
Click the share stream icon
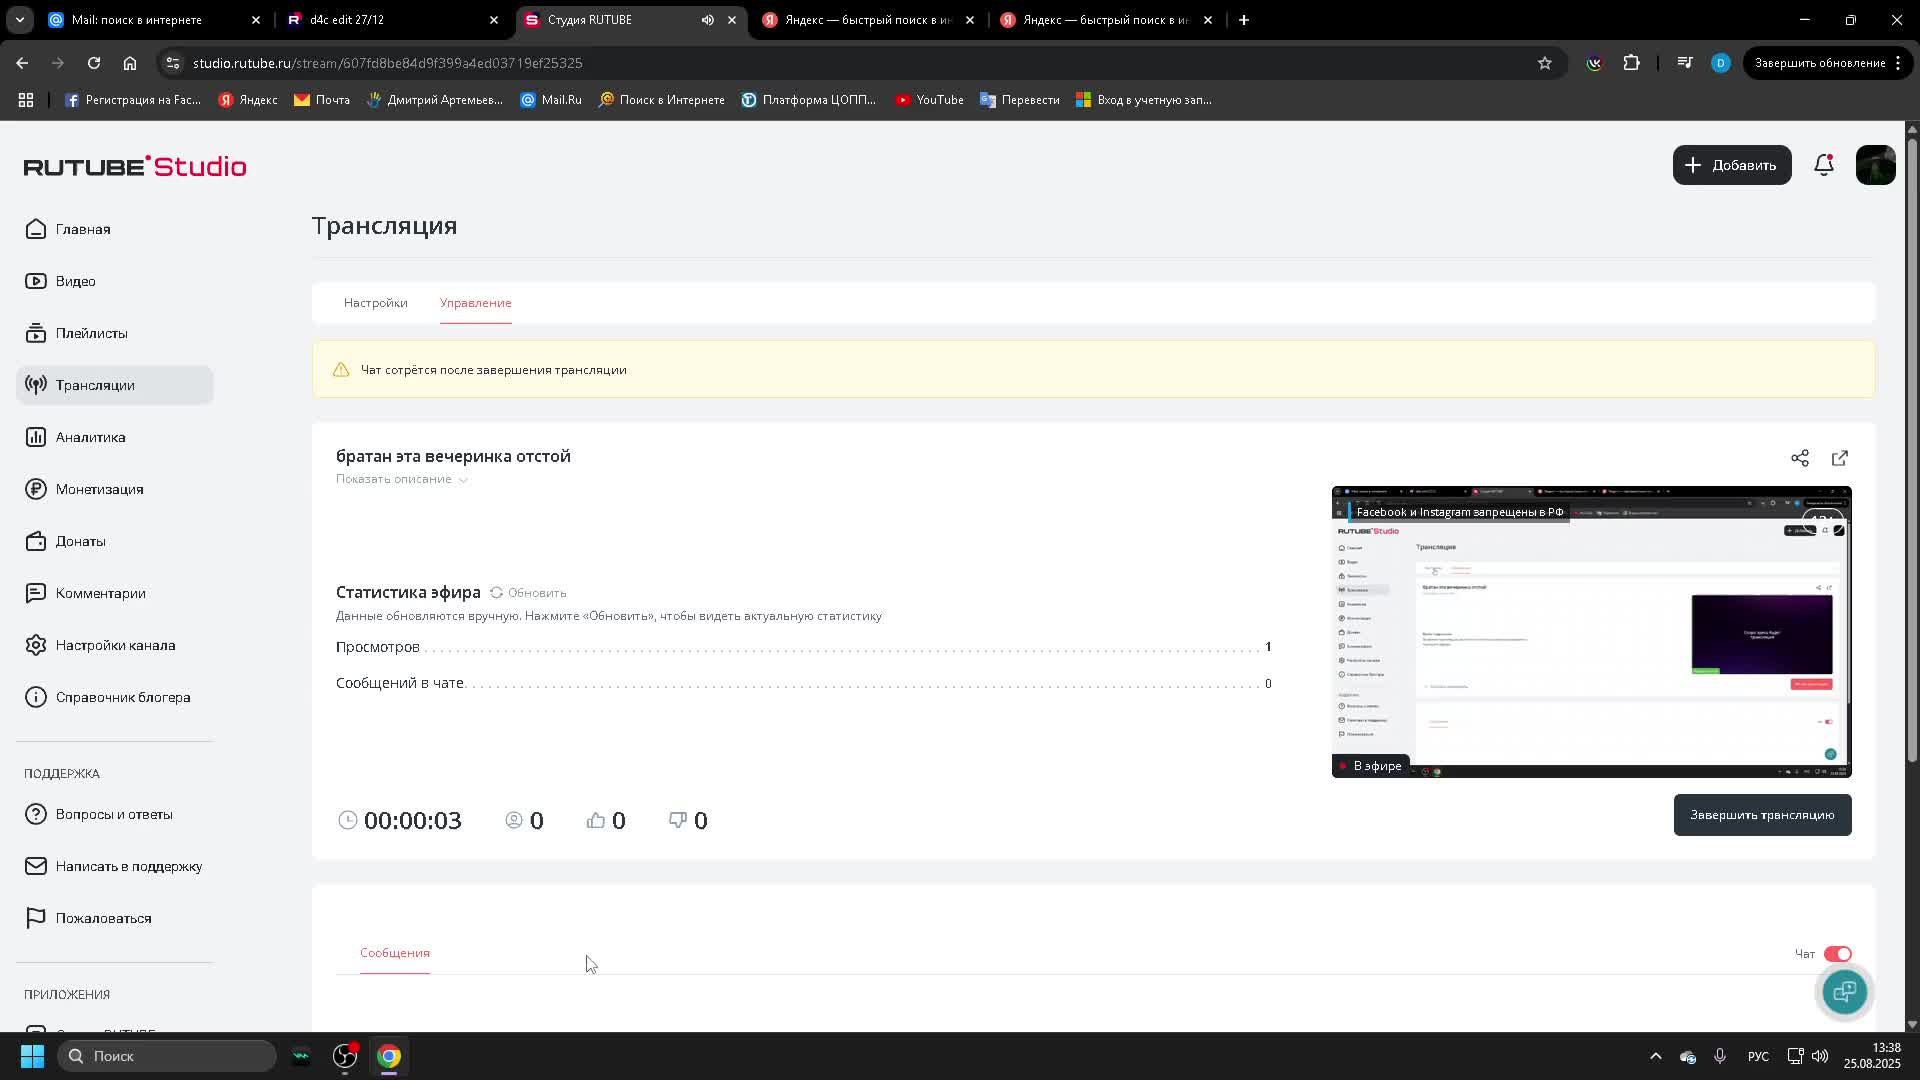point(1799,458)
